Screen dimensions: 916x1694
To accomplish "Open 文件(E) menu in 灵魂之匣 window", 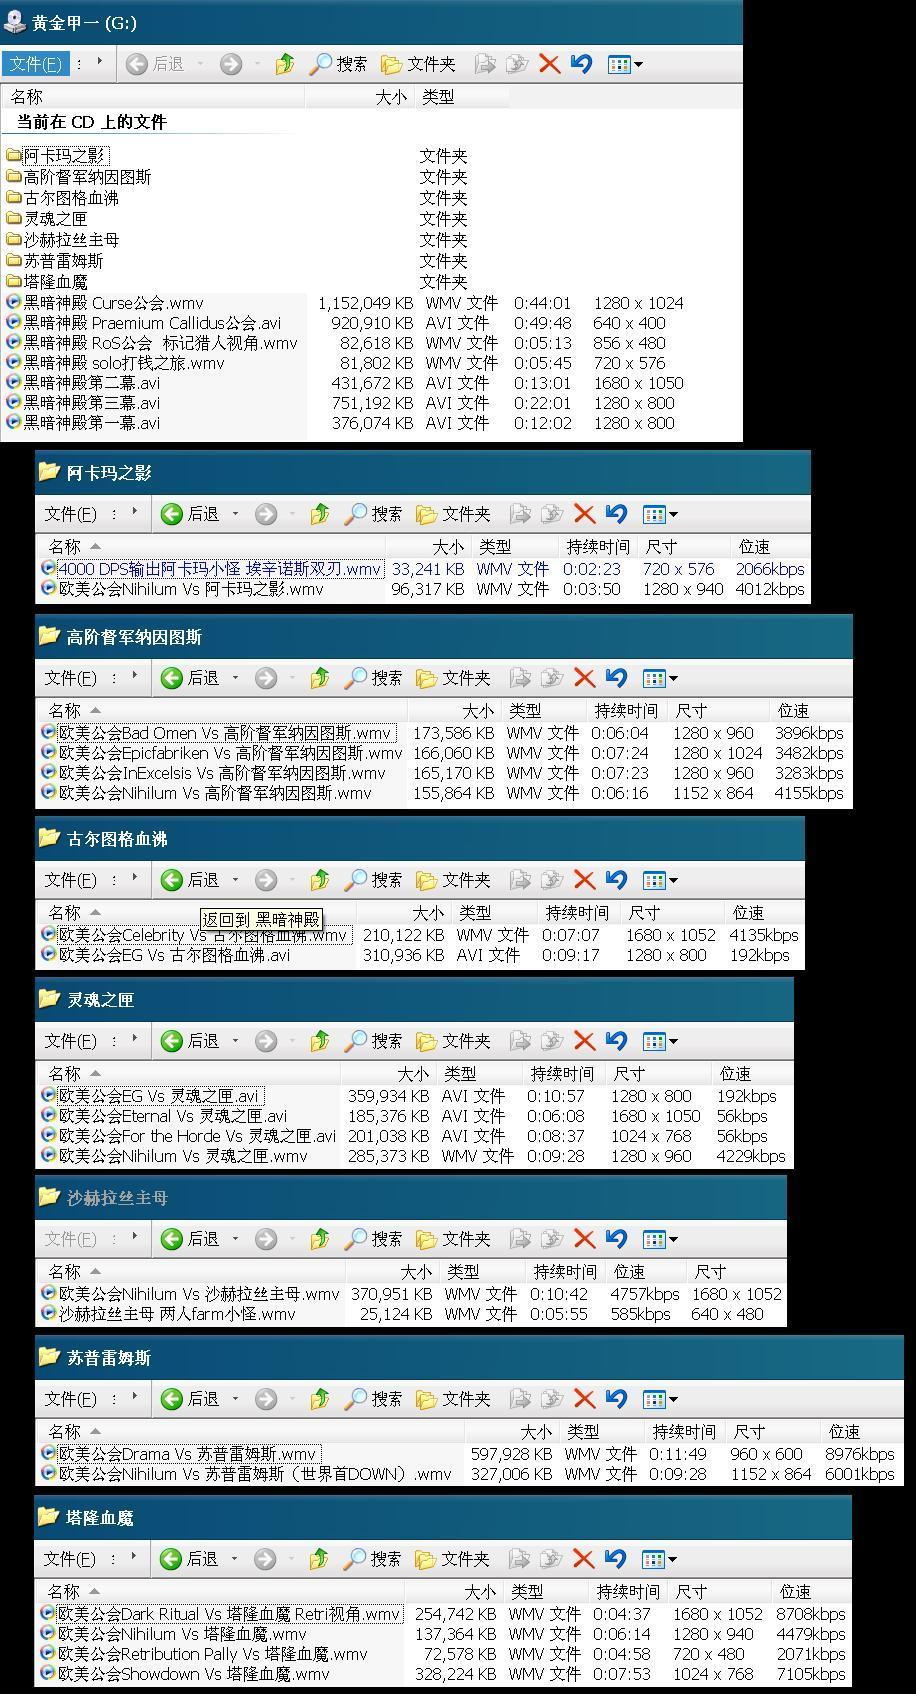I will click(70, 1041).
